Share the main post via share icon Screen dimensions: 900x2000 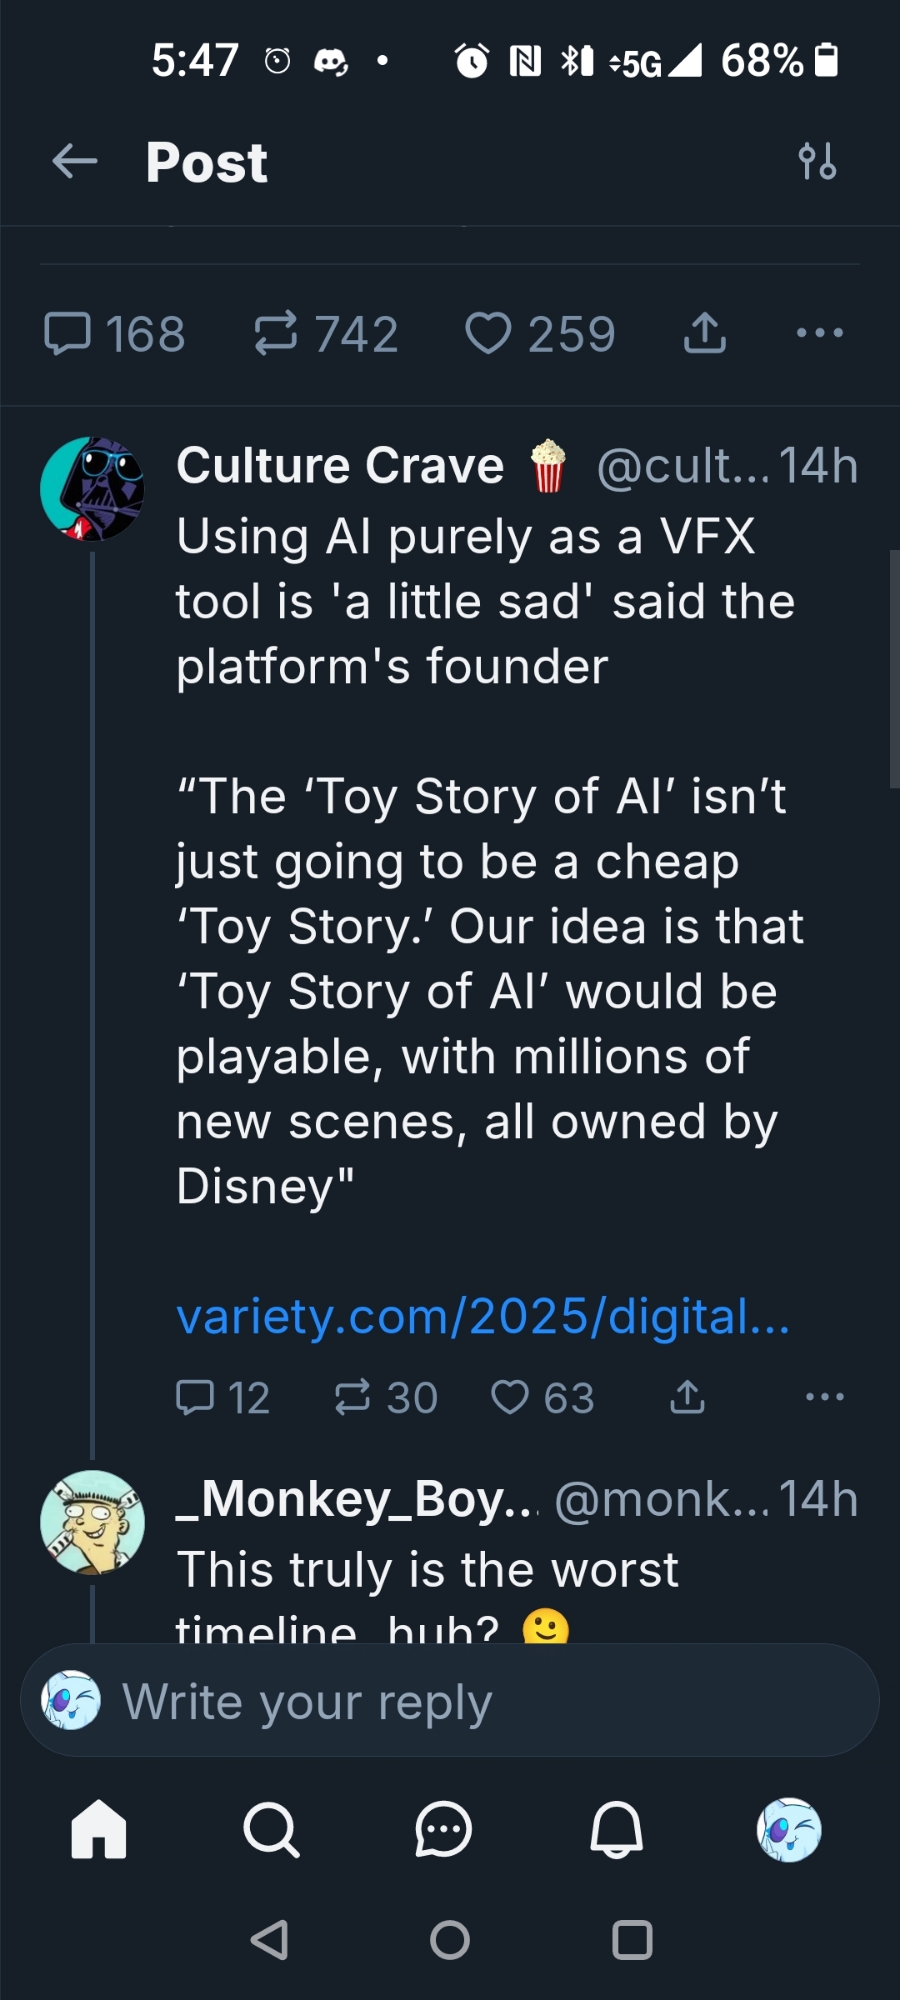705,334
